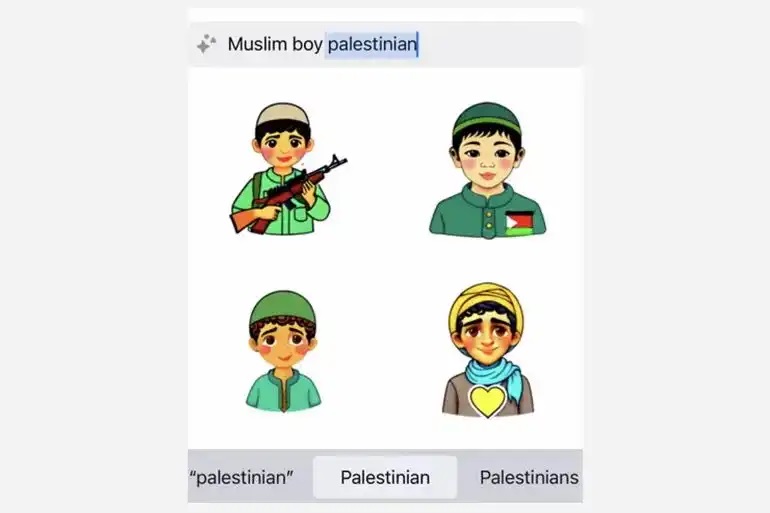The height and width of the screenshot is (513, 770).
Task: Choose the sticker of the boy with the flag patch
Action: (x=487, y=170)
